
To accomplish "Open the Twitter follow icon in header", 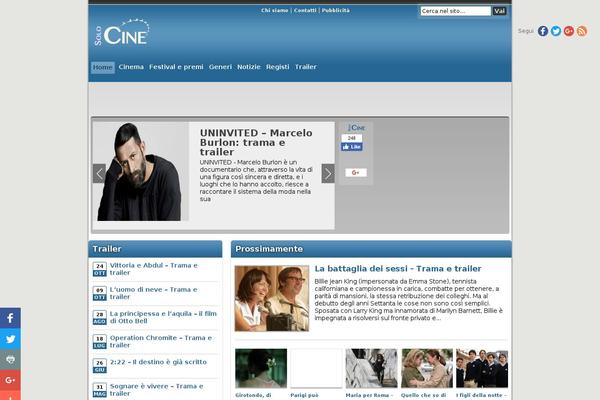I will pos(556,31).
